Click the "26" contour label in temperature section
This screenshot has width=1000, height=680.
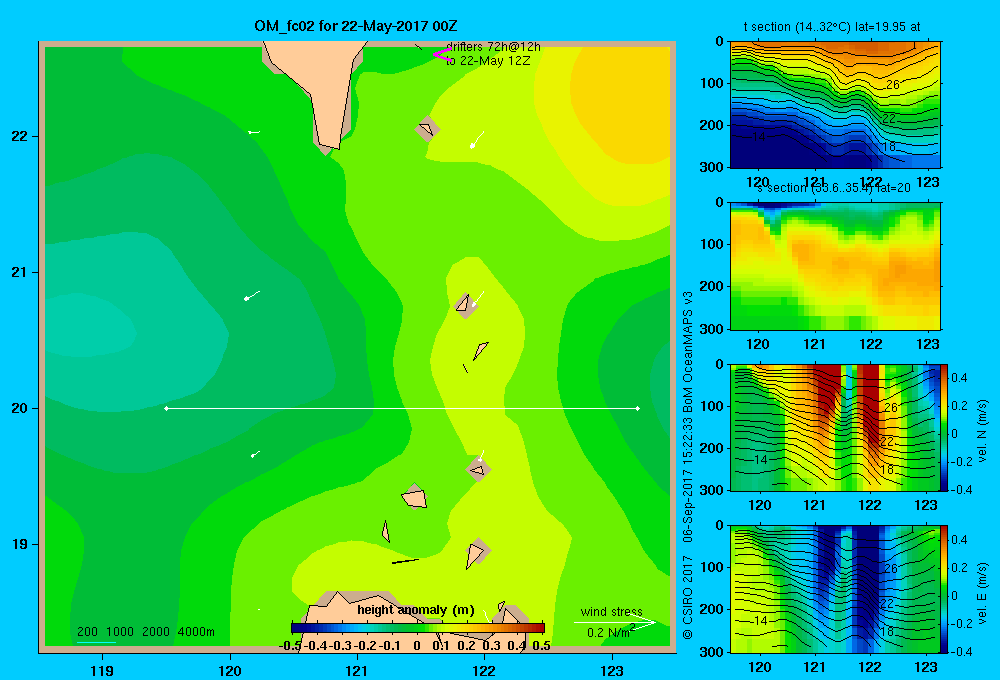tap(892, 84)
